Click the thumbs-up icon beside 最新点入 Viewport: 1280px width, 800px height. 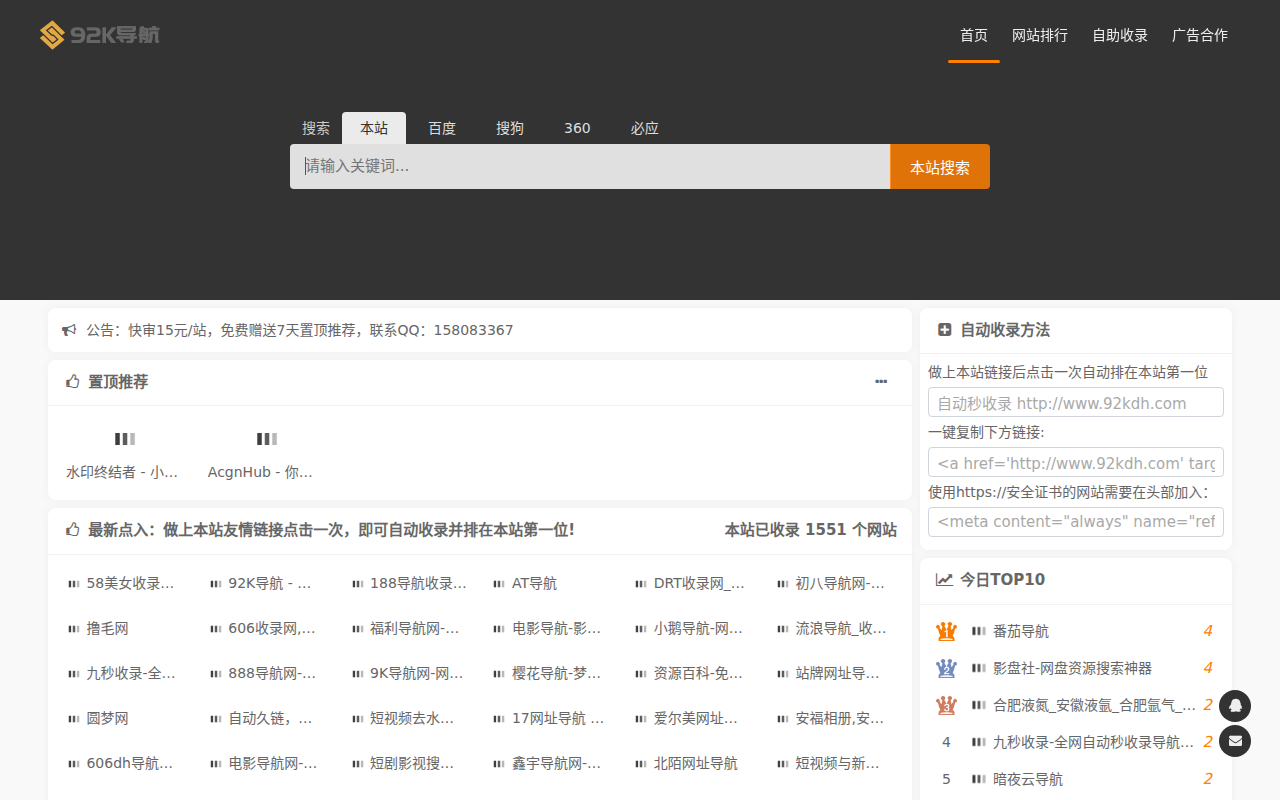71,528
